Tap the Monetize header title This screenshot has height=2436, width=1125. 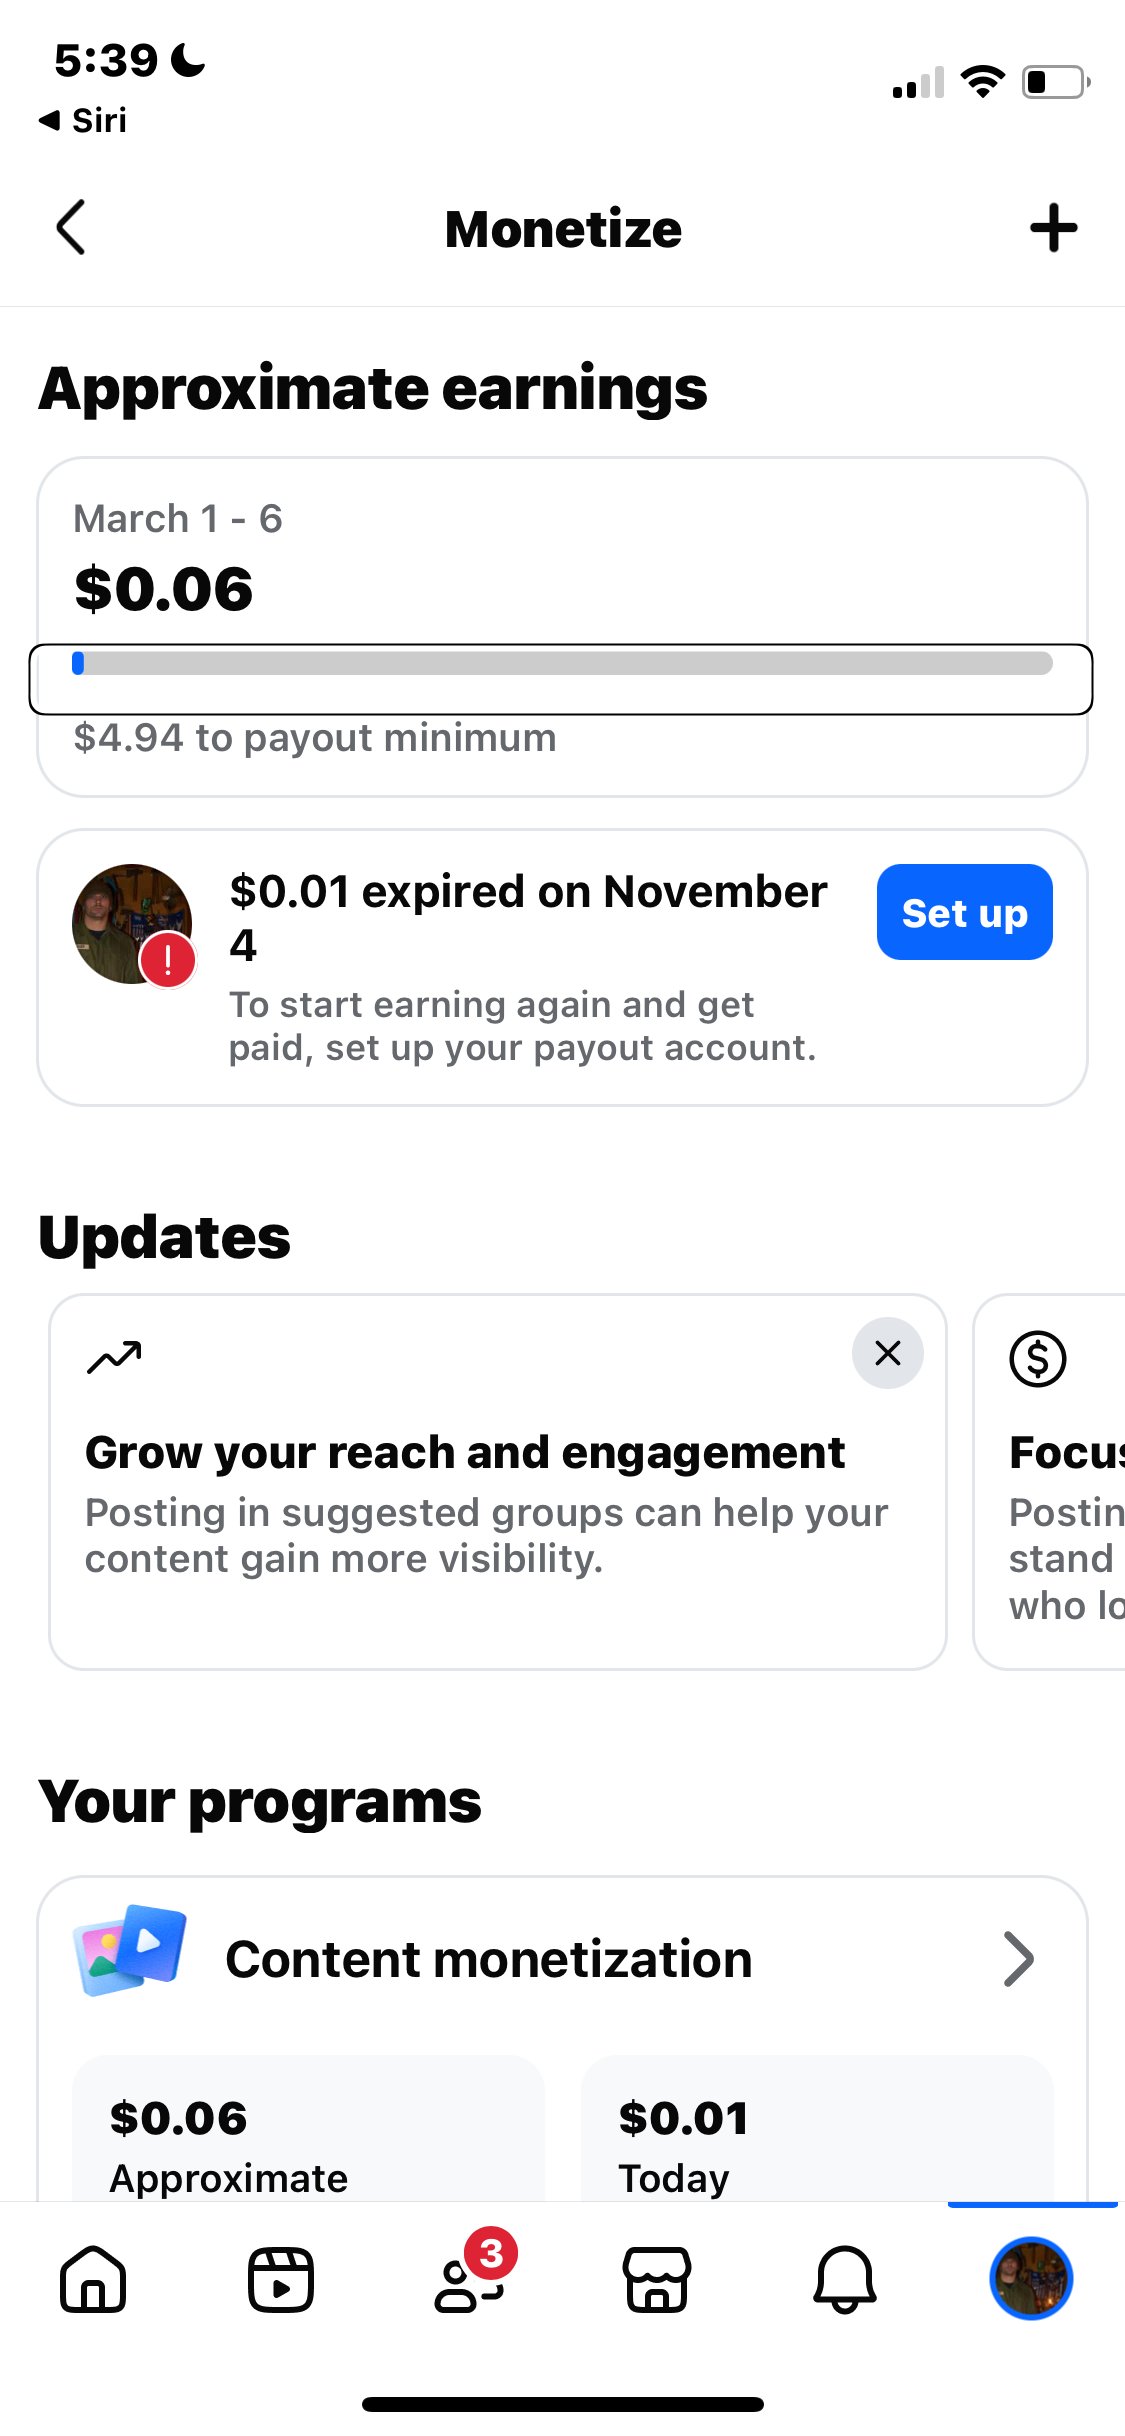pyautogui.click(x=562, y=227)
